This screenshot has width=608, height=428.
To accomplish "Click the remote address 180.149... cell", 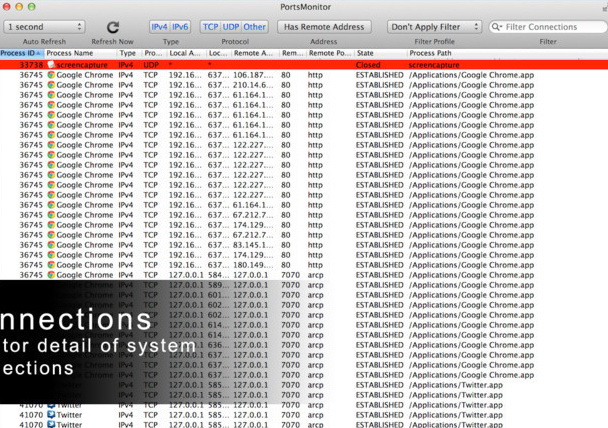I will [253, 265].
